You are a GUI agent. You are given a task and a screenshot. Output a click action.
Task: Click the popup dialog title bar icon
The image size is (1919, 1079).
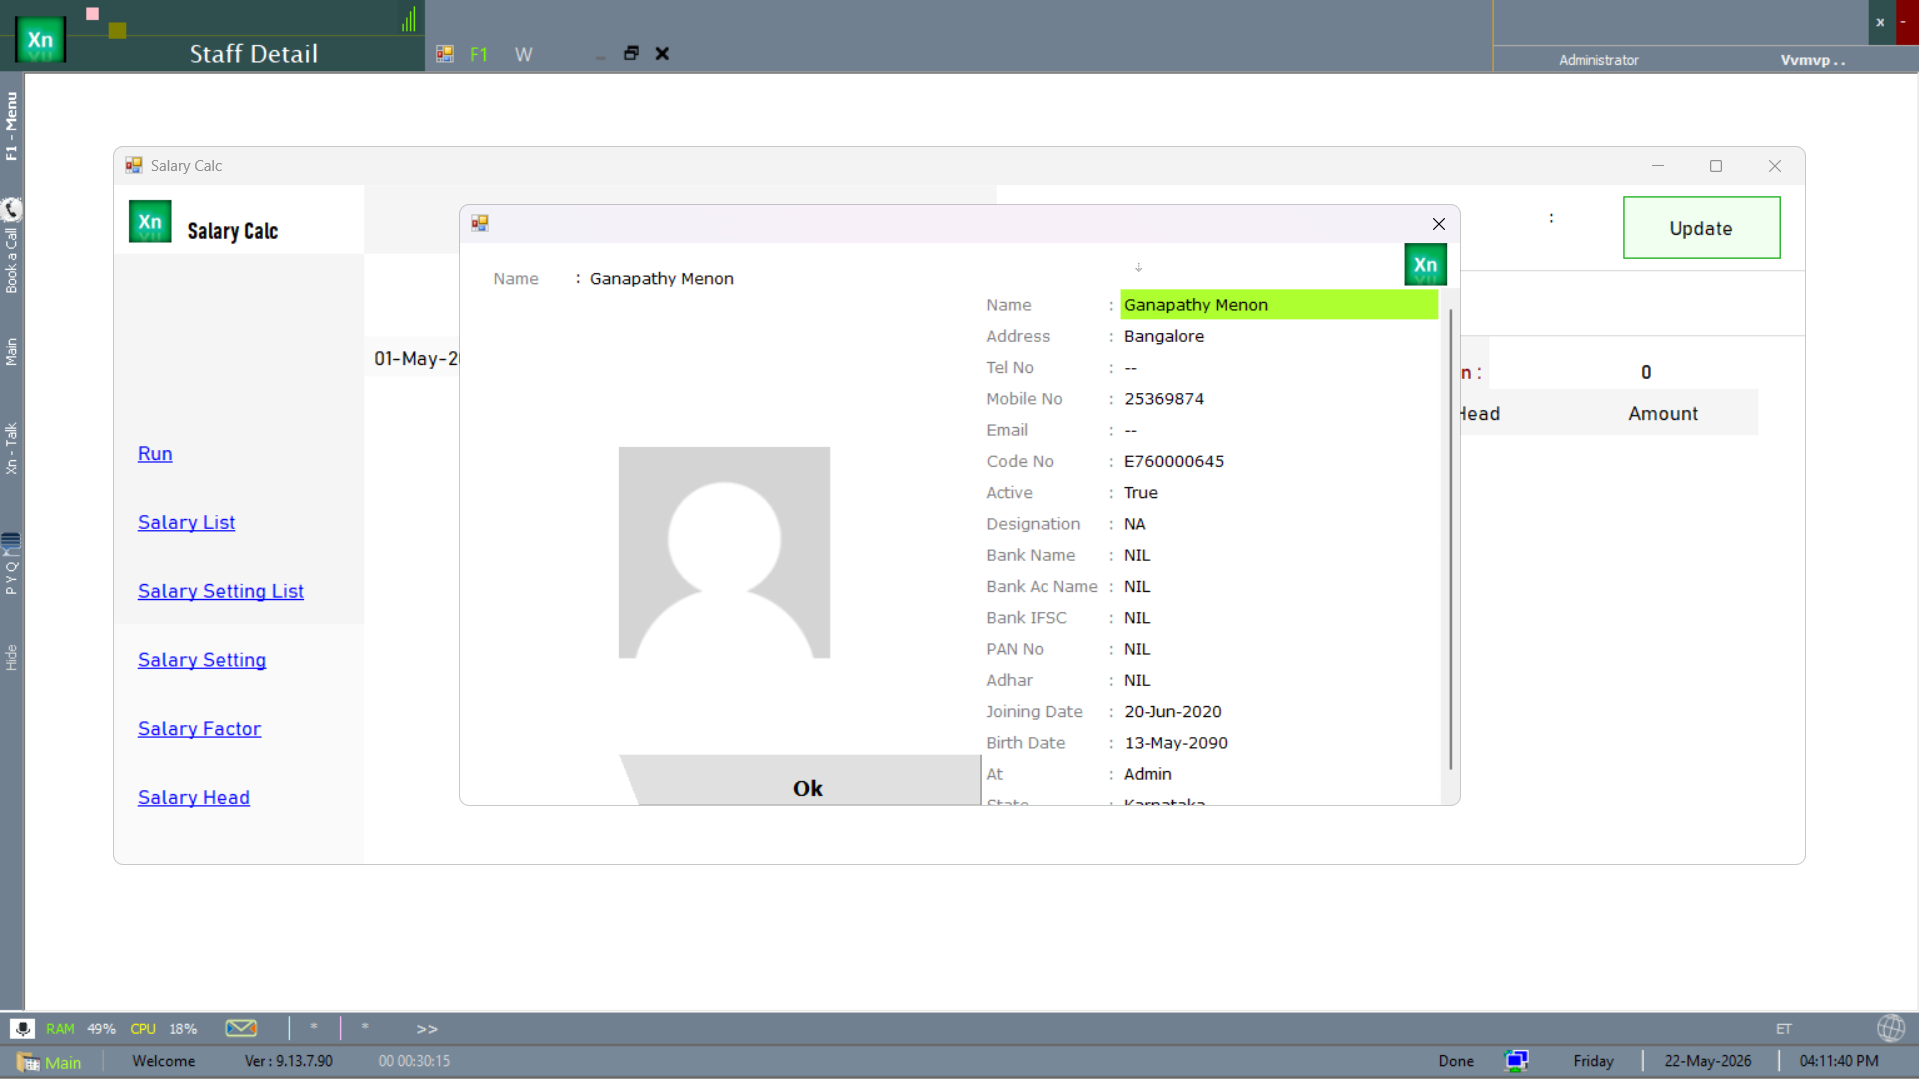pos(480,223)
